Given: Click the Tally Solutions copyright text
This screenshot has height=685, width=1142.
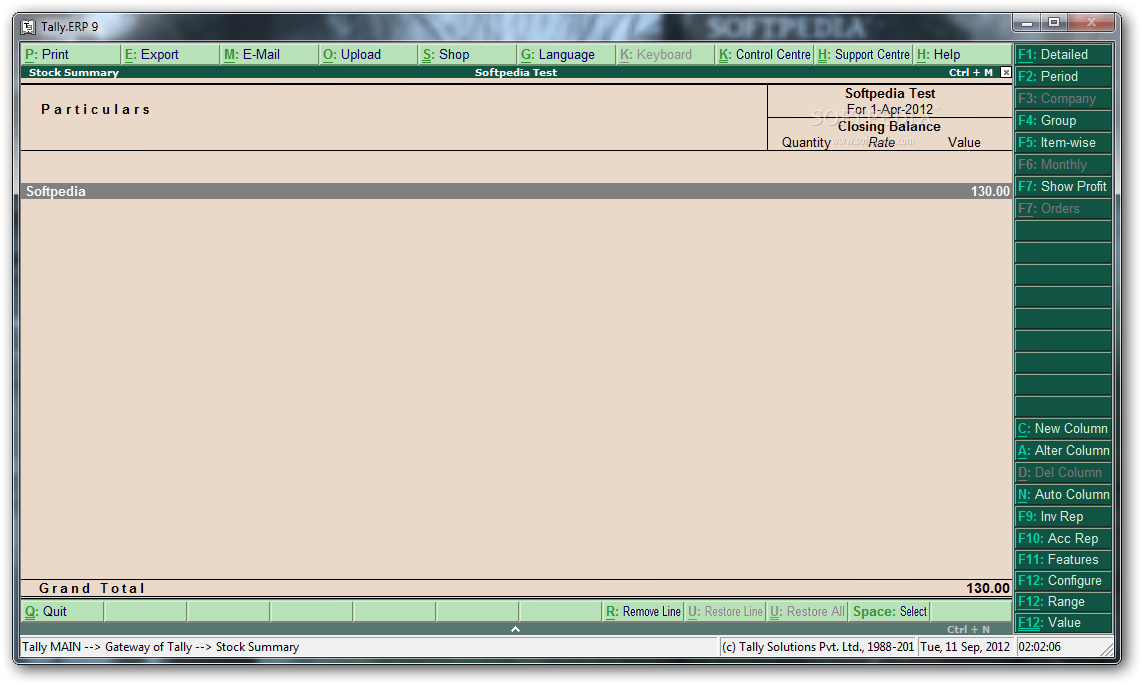Looking at the screenshot, I should (x=818, y=646).
